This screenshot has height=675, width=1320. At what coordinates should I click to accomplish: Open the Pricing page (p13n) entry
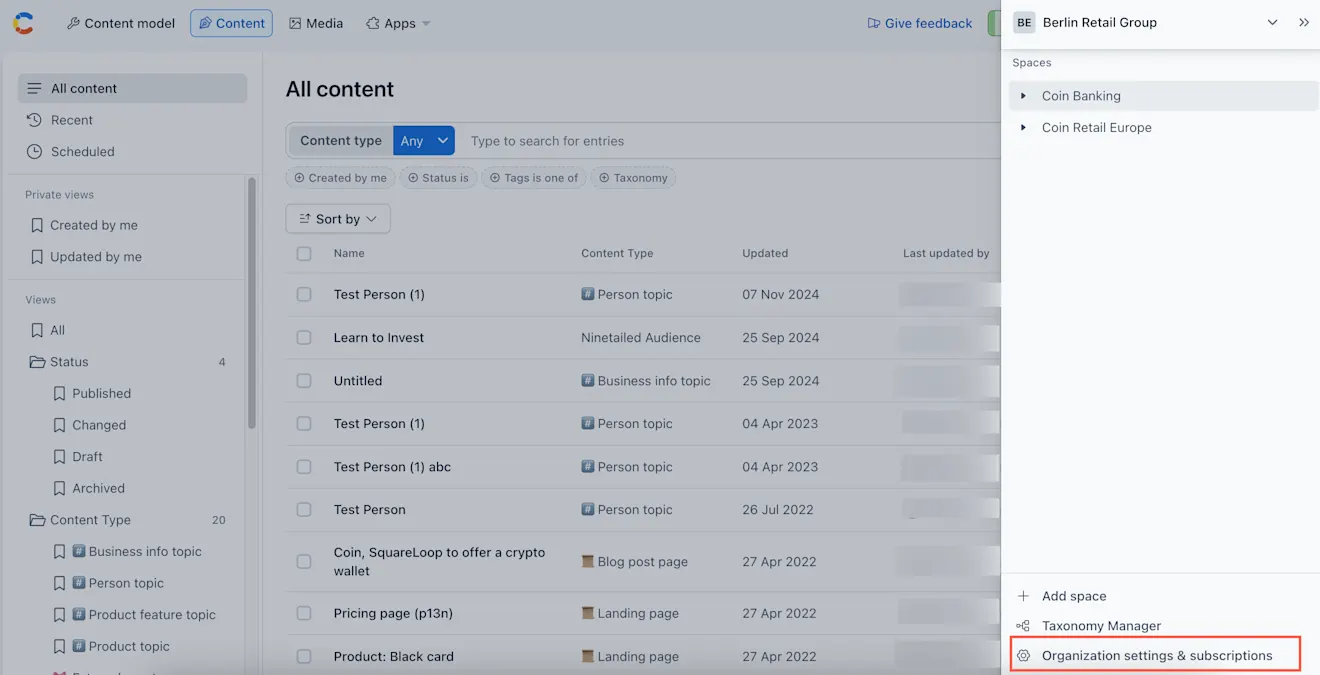(x=393, y=614)
